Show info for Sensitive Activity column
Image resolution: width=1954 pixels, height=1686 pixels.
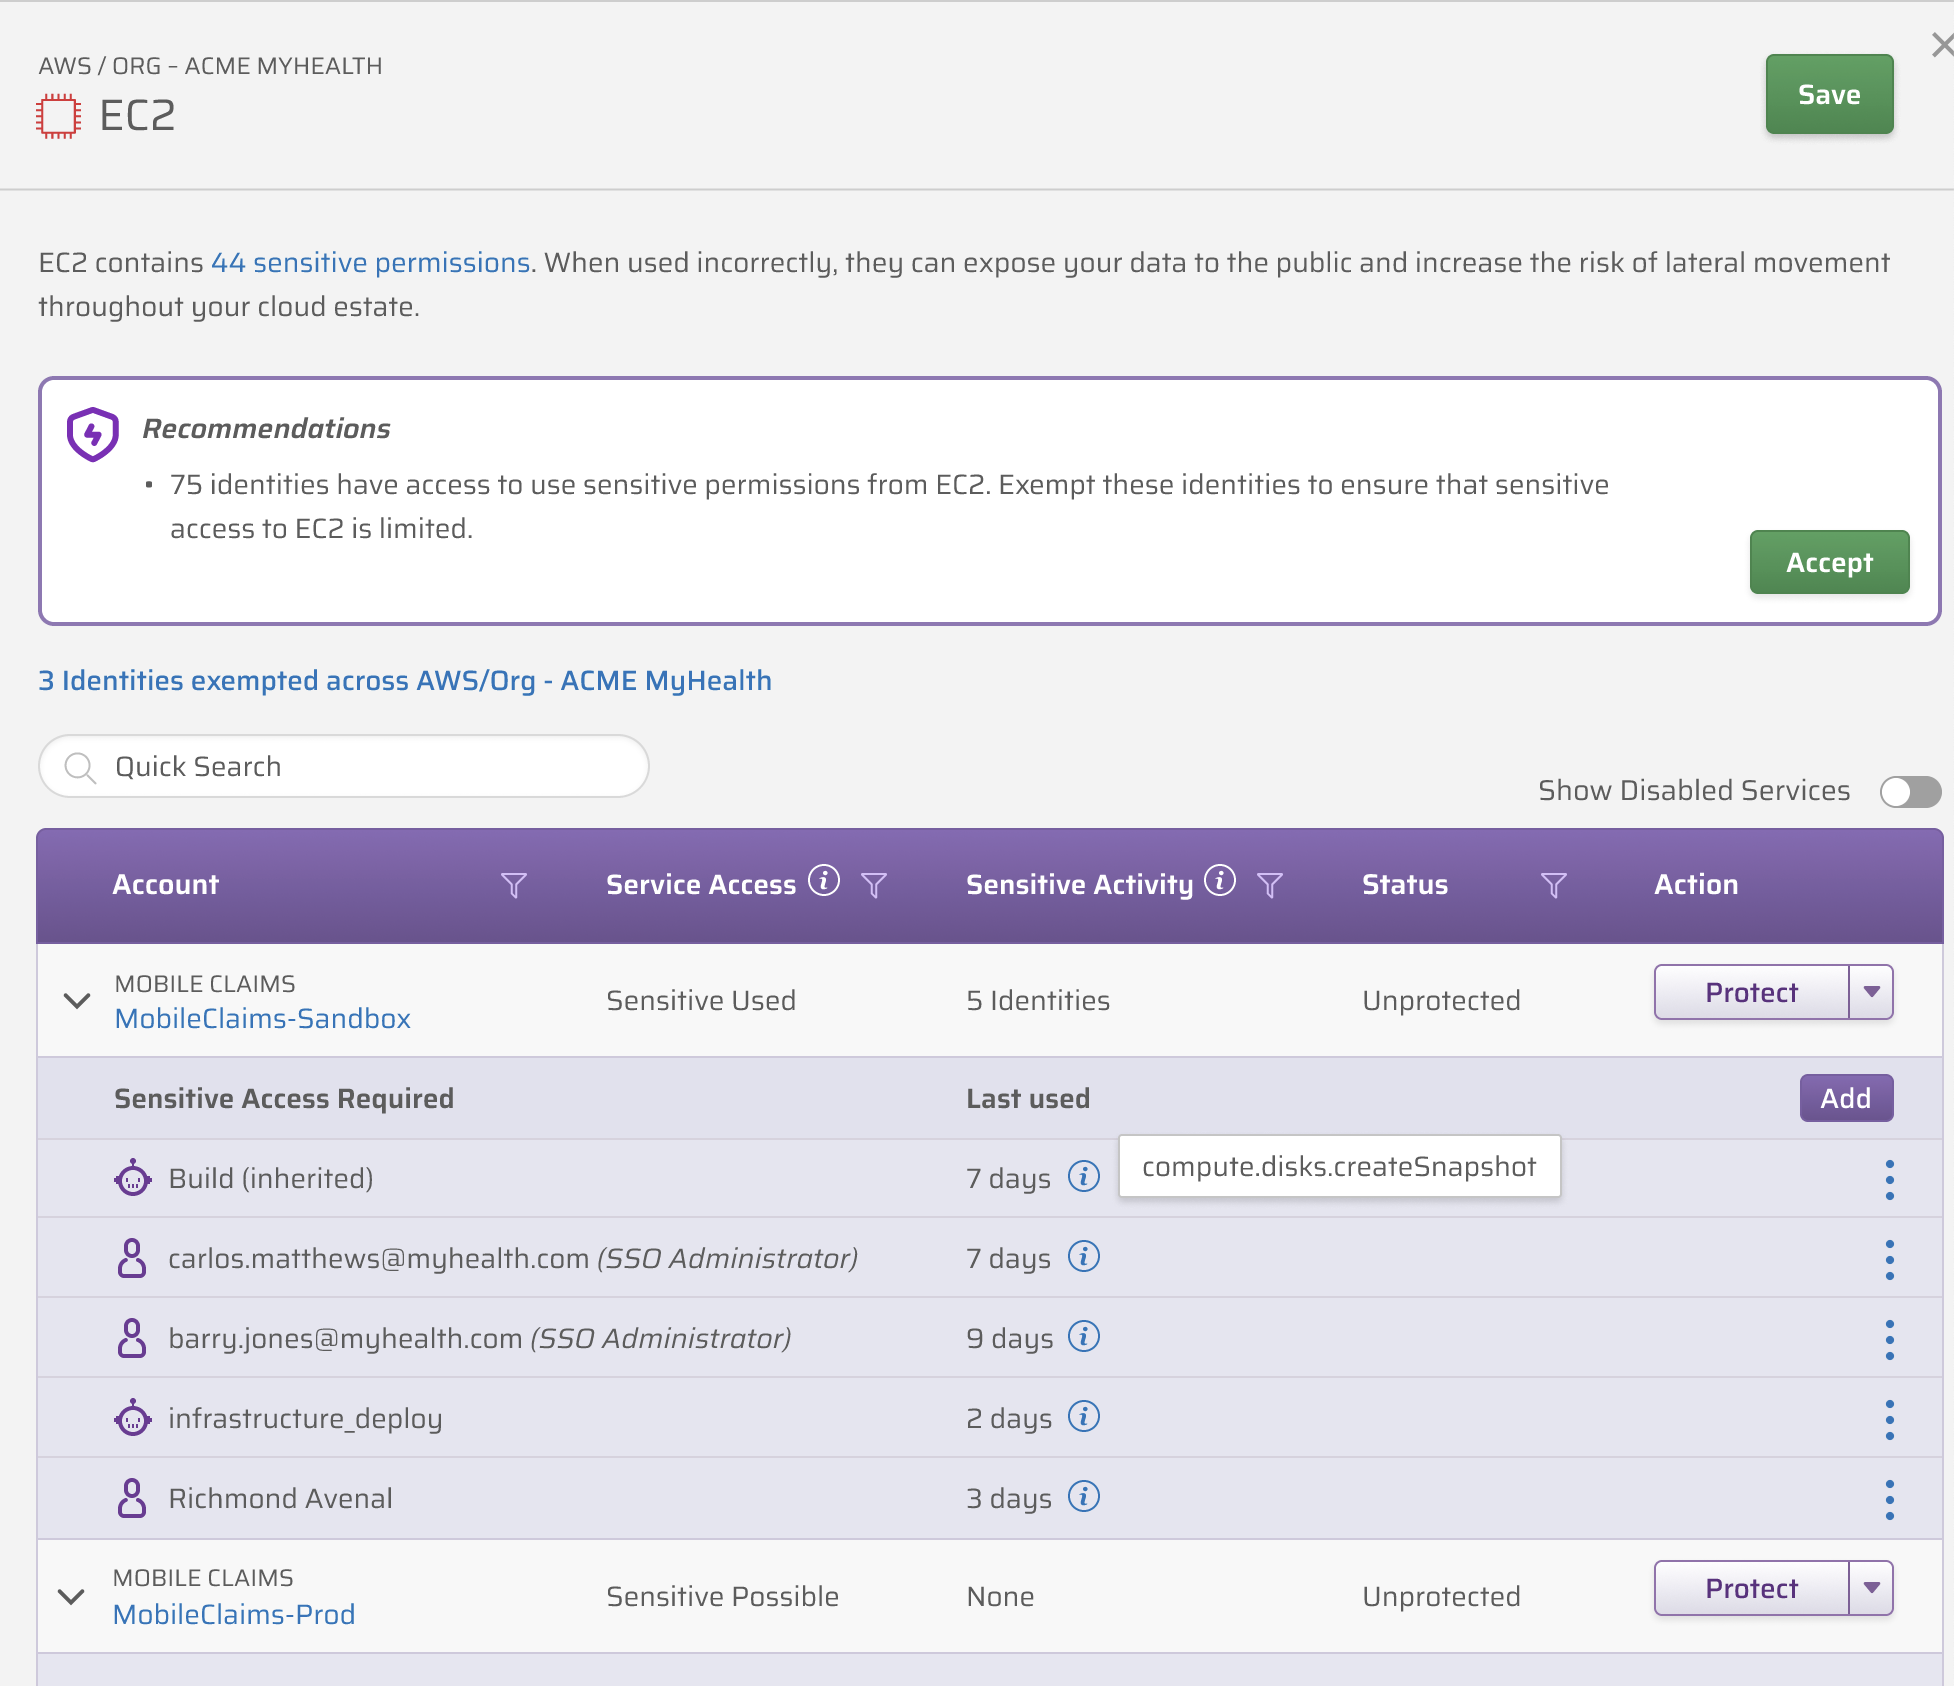(1220, 881)
